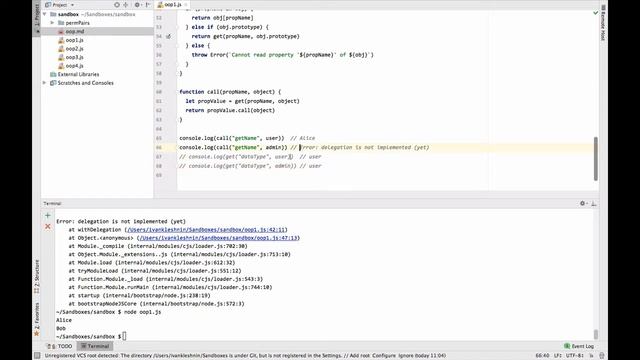Open the Event Log
Image resolution: width=640 pixels, height=360 pixels.
point(579,346)
